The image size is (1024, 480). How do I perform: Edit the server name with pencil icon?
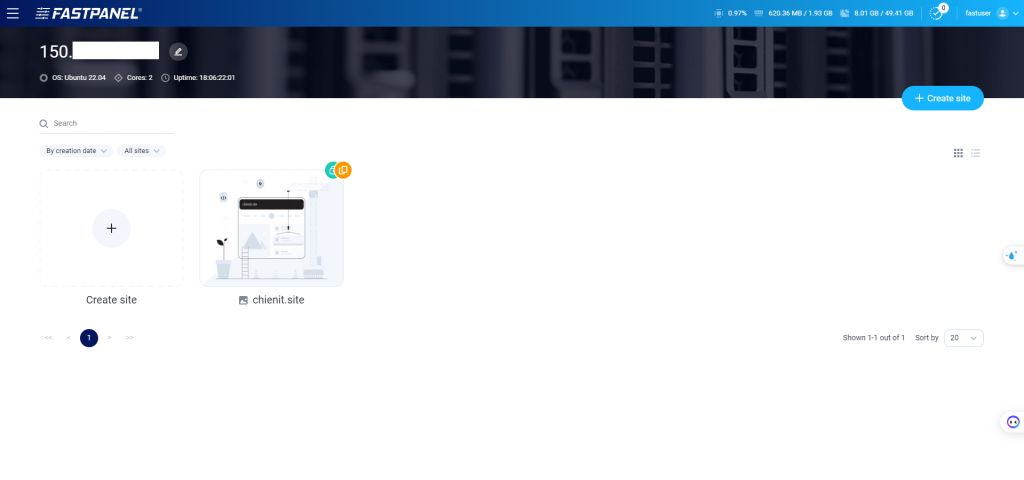click(178, 52)
